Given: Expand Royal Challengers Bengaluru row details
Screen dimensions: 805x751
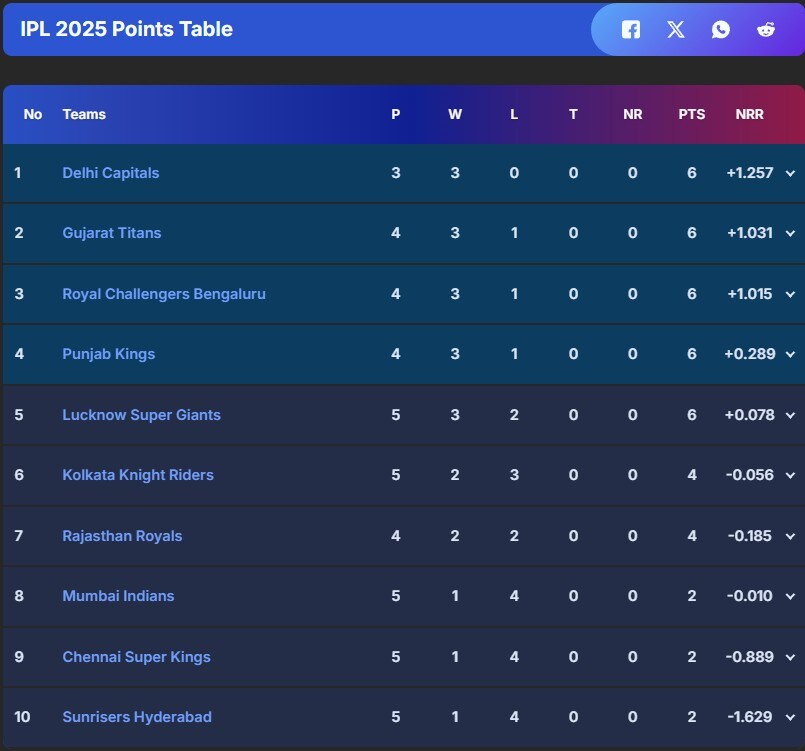Looking at the screenshot, I should [790, 294].
